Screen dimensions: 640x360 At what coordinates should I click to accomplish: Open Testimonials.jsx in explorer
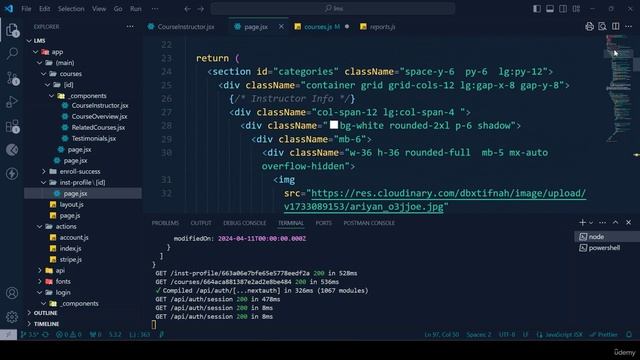point(93,138)
